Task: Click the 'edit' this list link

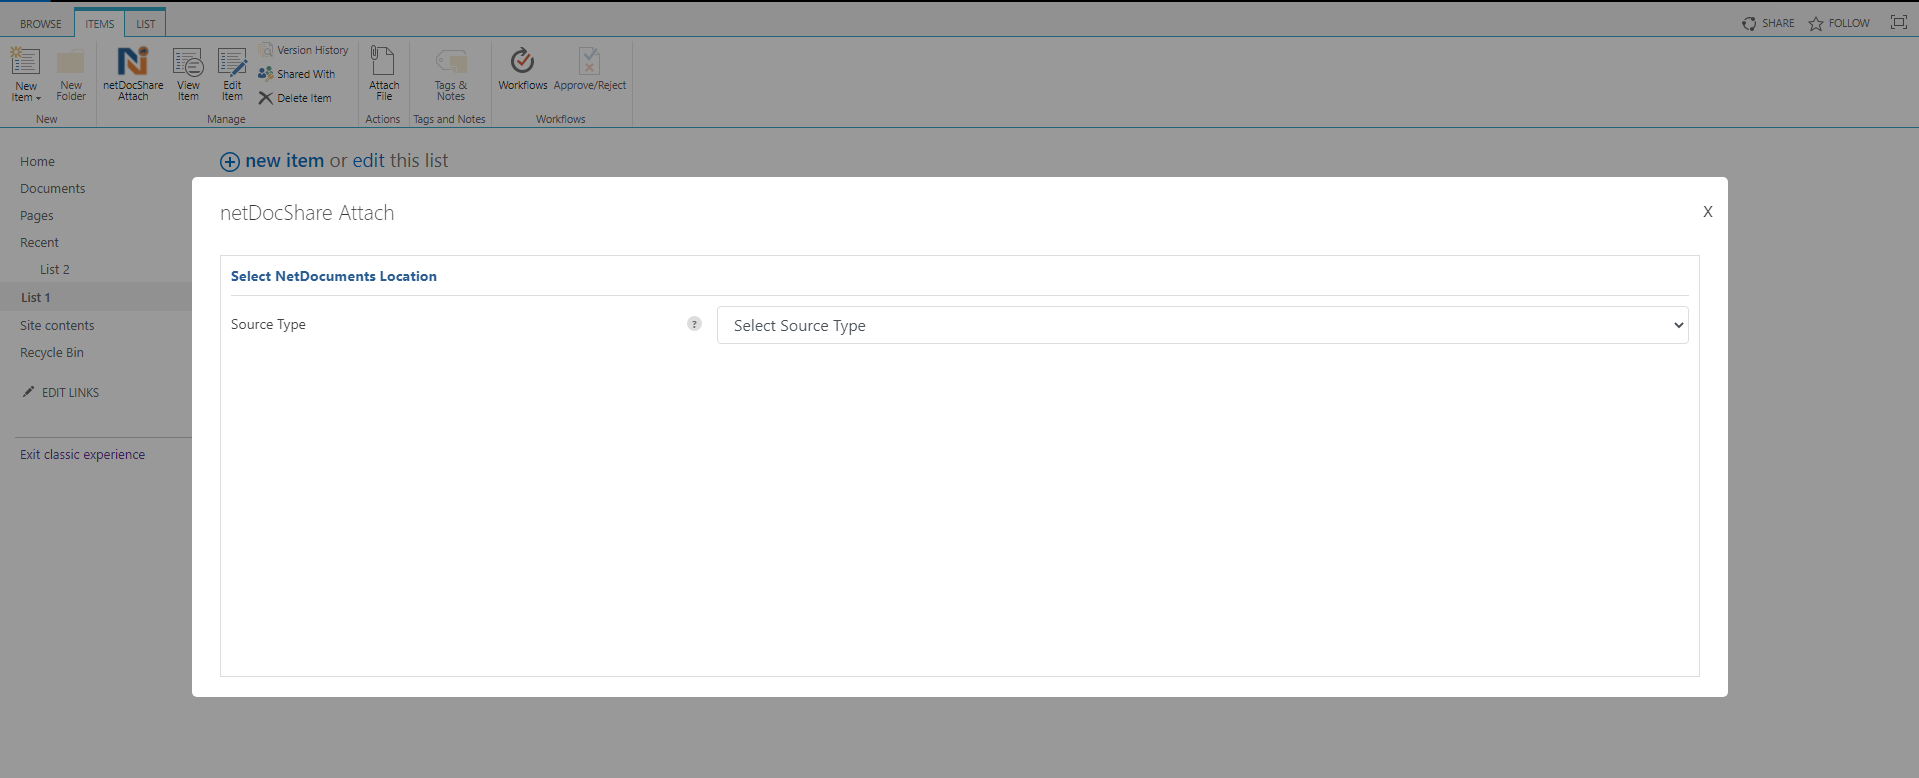Action: click(368, 160)
